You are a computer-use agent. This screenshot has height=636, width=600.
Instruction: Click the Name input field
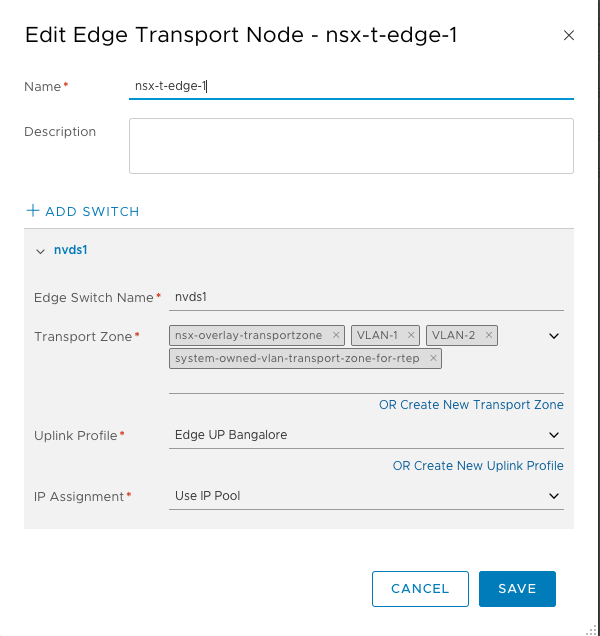pos(350,86)
